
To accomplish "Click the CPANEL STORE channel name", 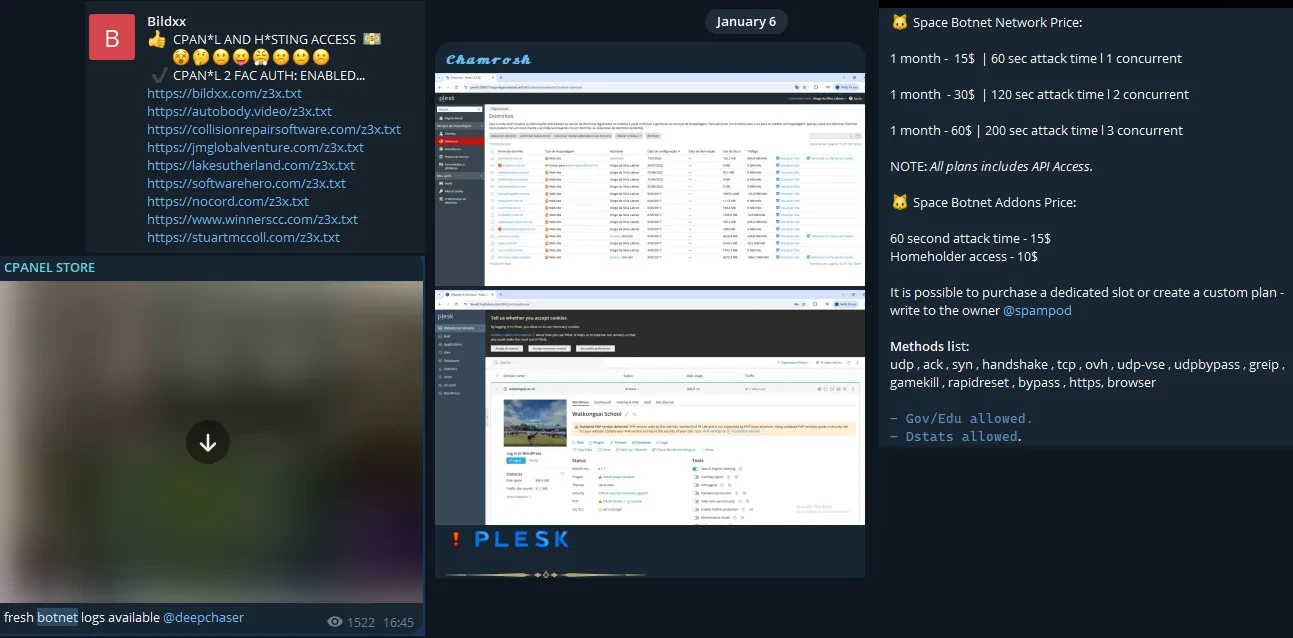I will [50, 267].
